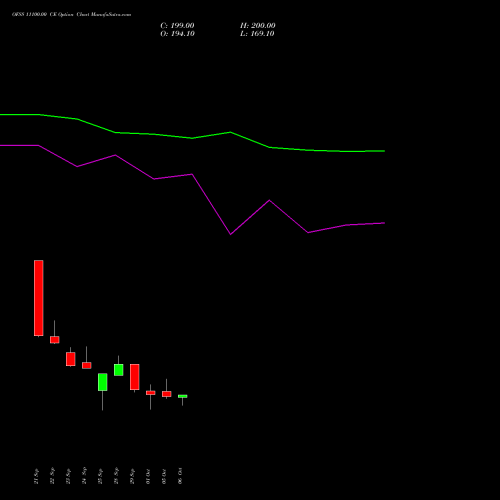
Task: Click the 01 Oct date axis label
Action: pos(148,476)
